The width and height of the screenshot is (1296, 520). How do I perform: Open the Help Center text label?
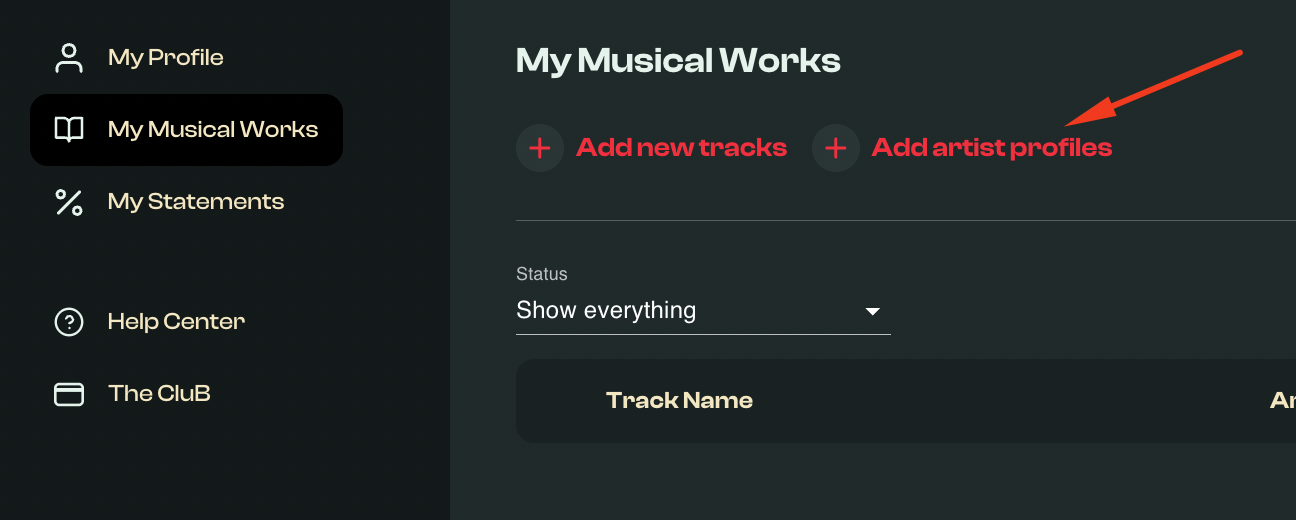click(176, 322)
